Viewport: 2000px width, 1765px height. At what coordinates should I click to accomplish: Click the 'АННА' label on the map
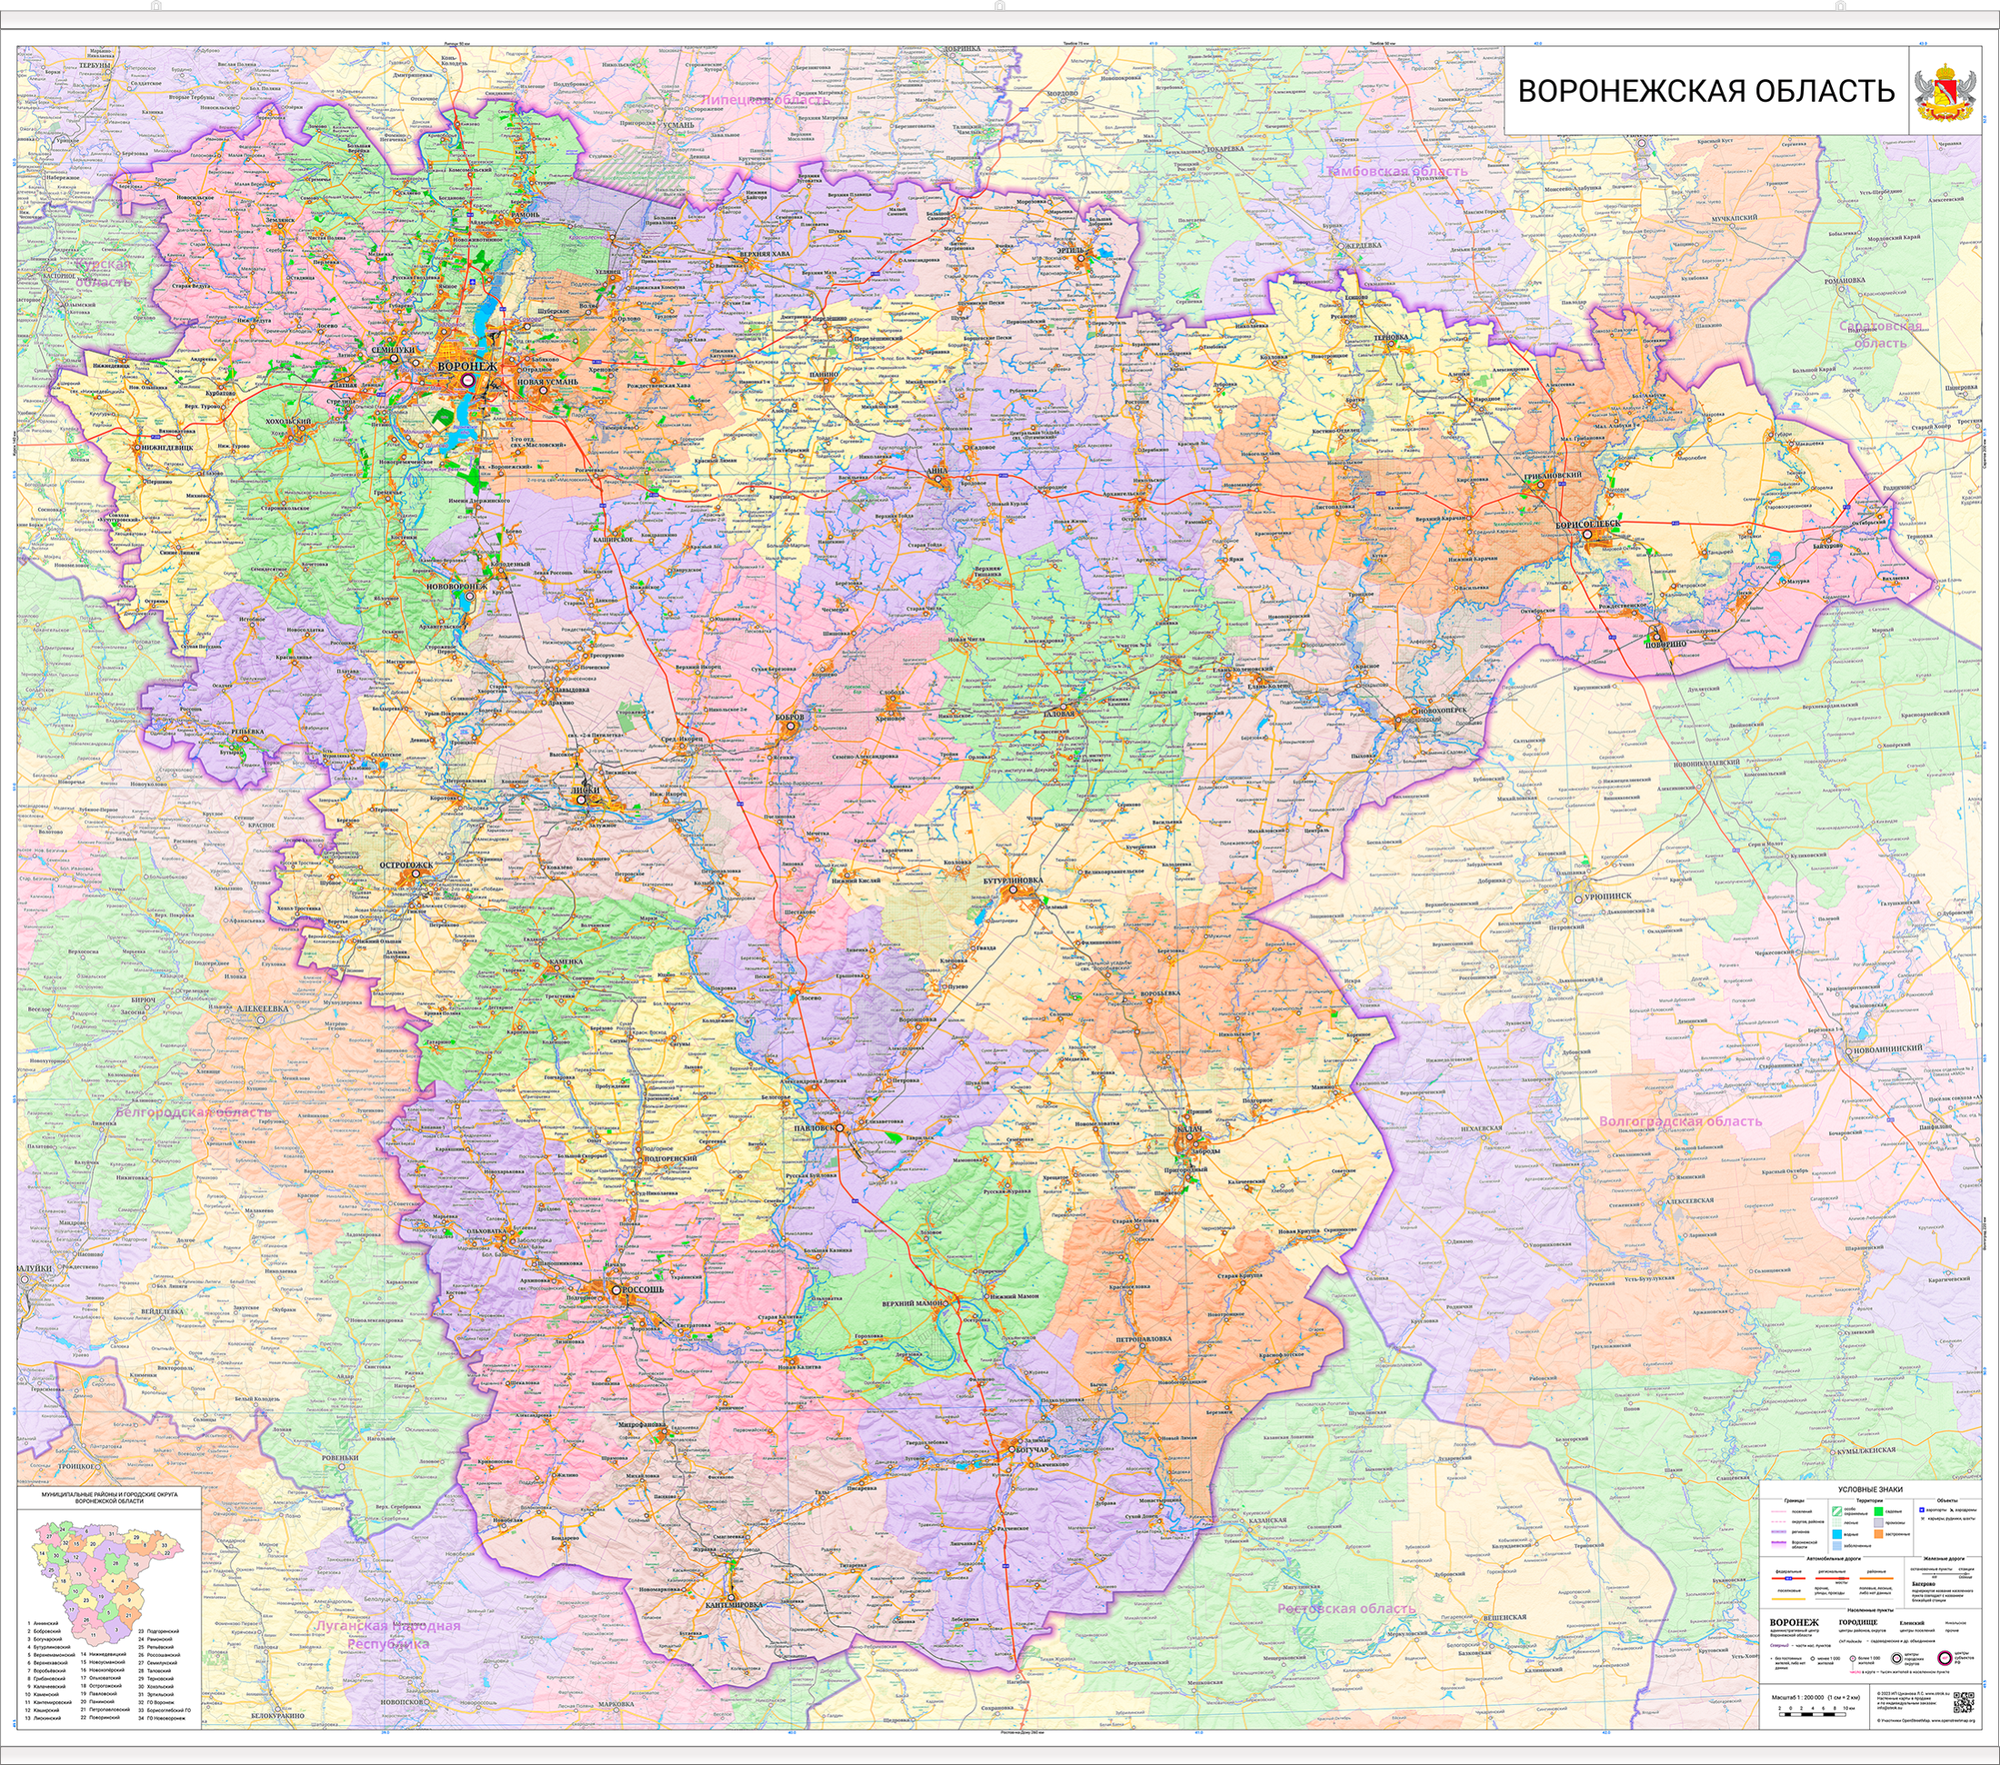[x=937, y=471]
